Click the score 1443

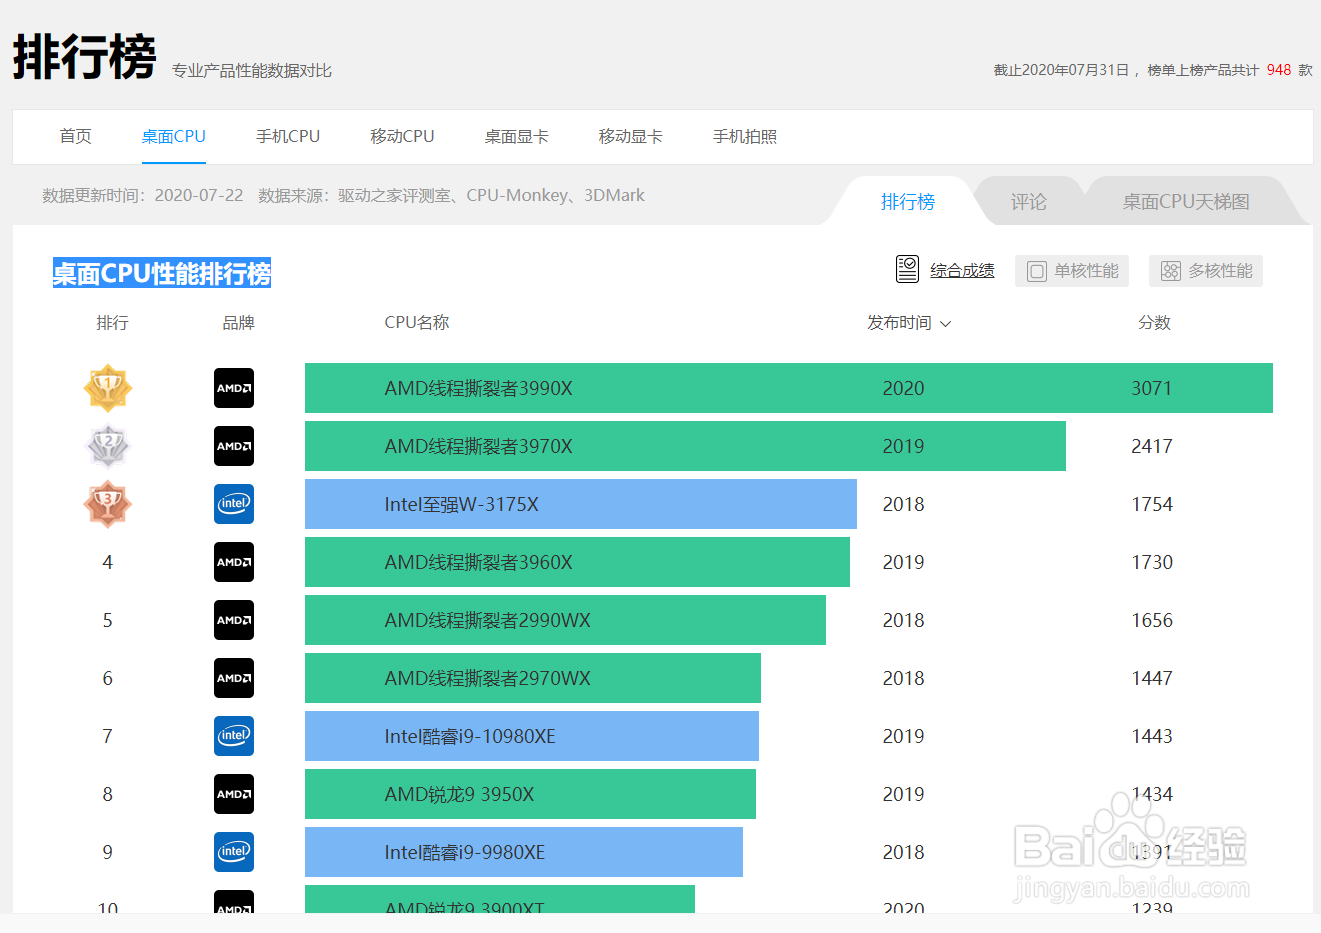tap(1152, 736)
